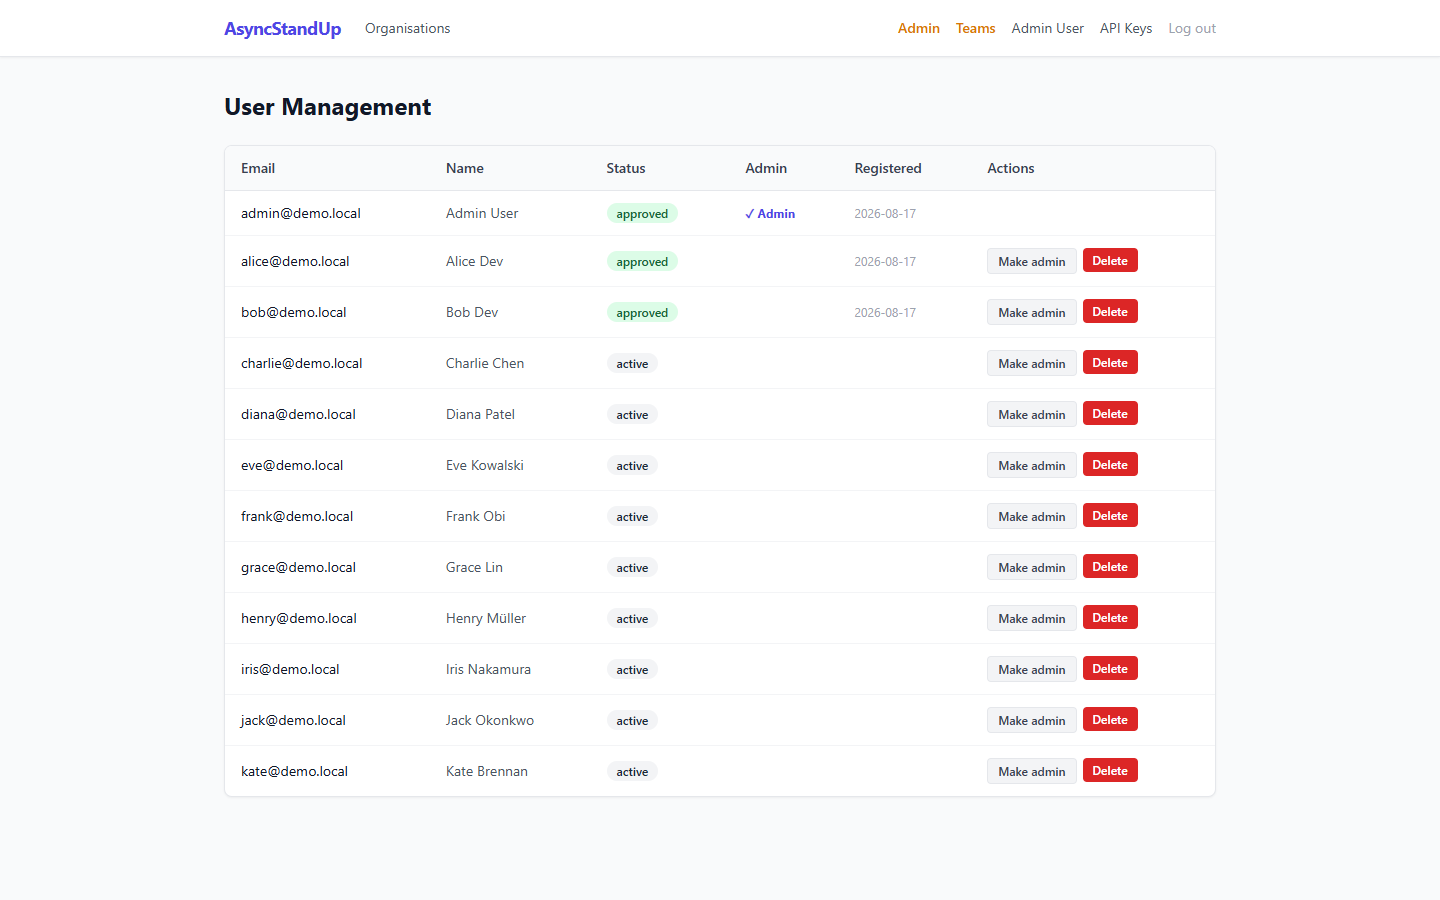Screen dimensions: 1440x900
Task: Open the Teams navigation link
Action: (x=975, y=29)
